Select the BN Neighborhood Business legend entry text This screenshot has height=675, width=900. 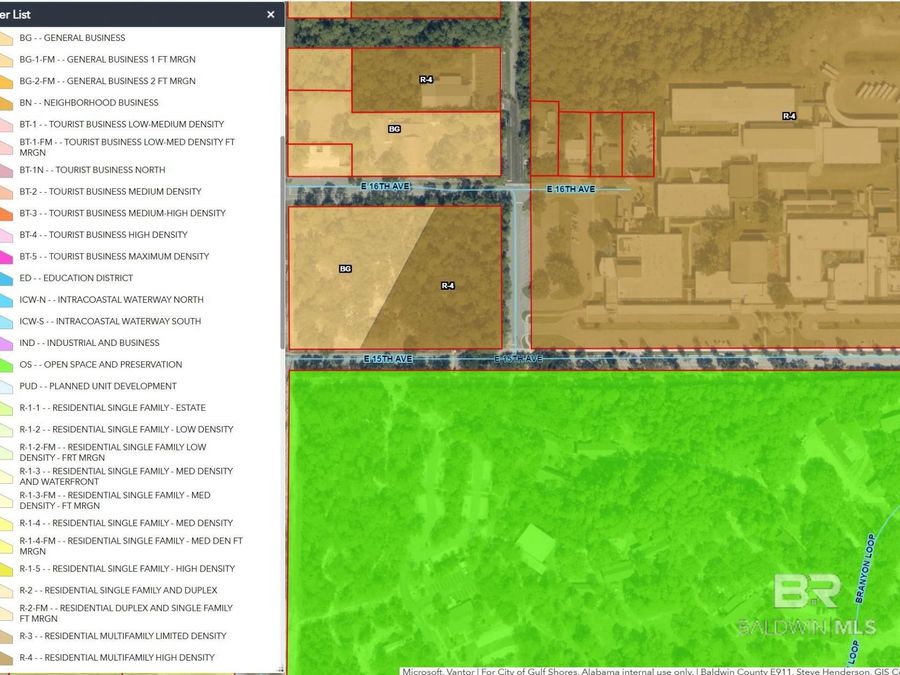[89, 103]
